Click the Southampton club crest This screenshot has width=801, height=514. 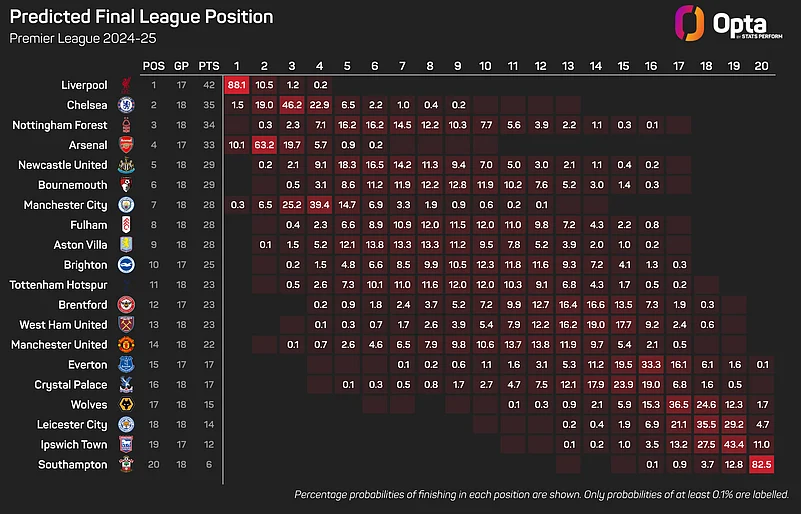click(x=125, y=465)
